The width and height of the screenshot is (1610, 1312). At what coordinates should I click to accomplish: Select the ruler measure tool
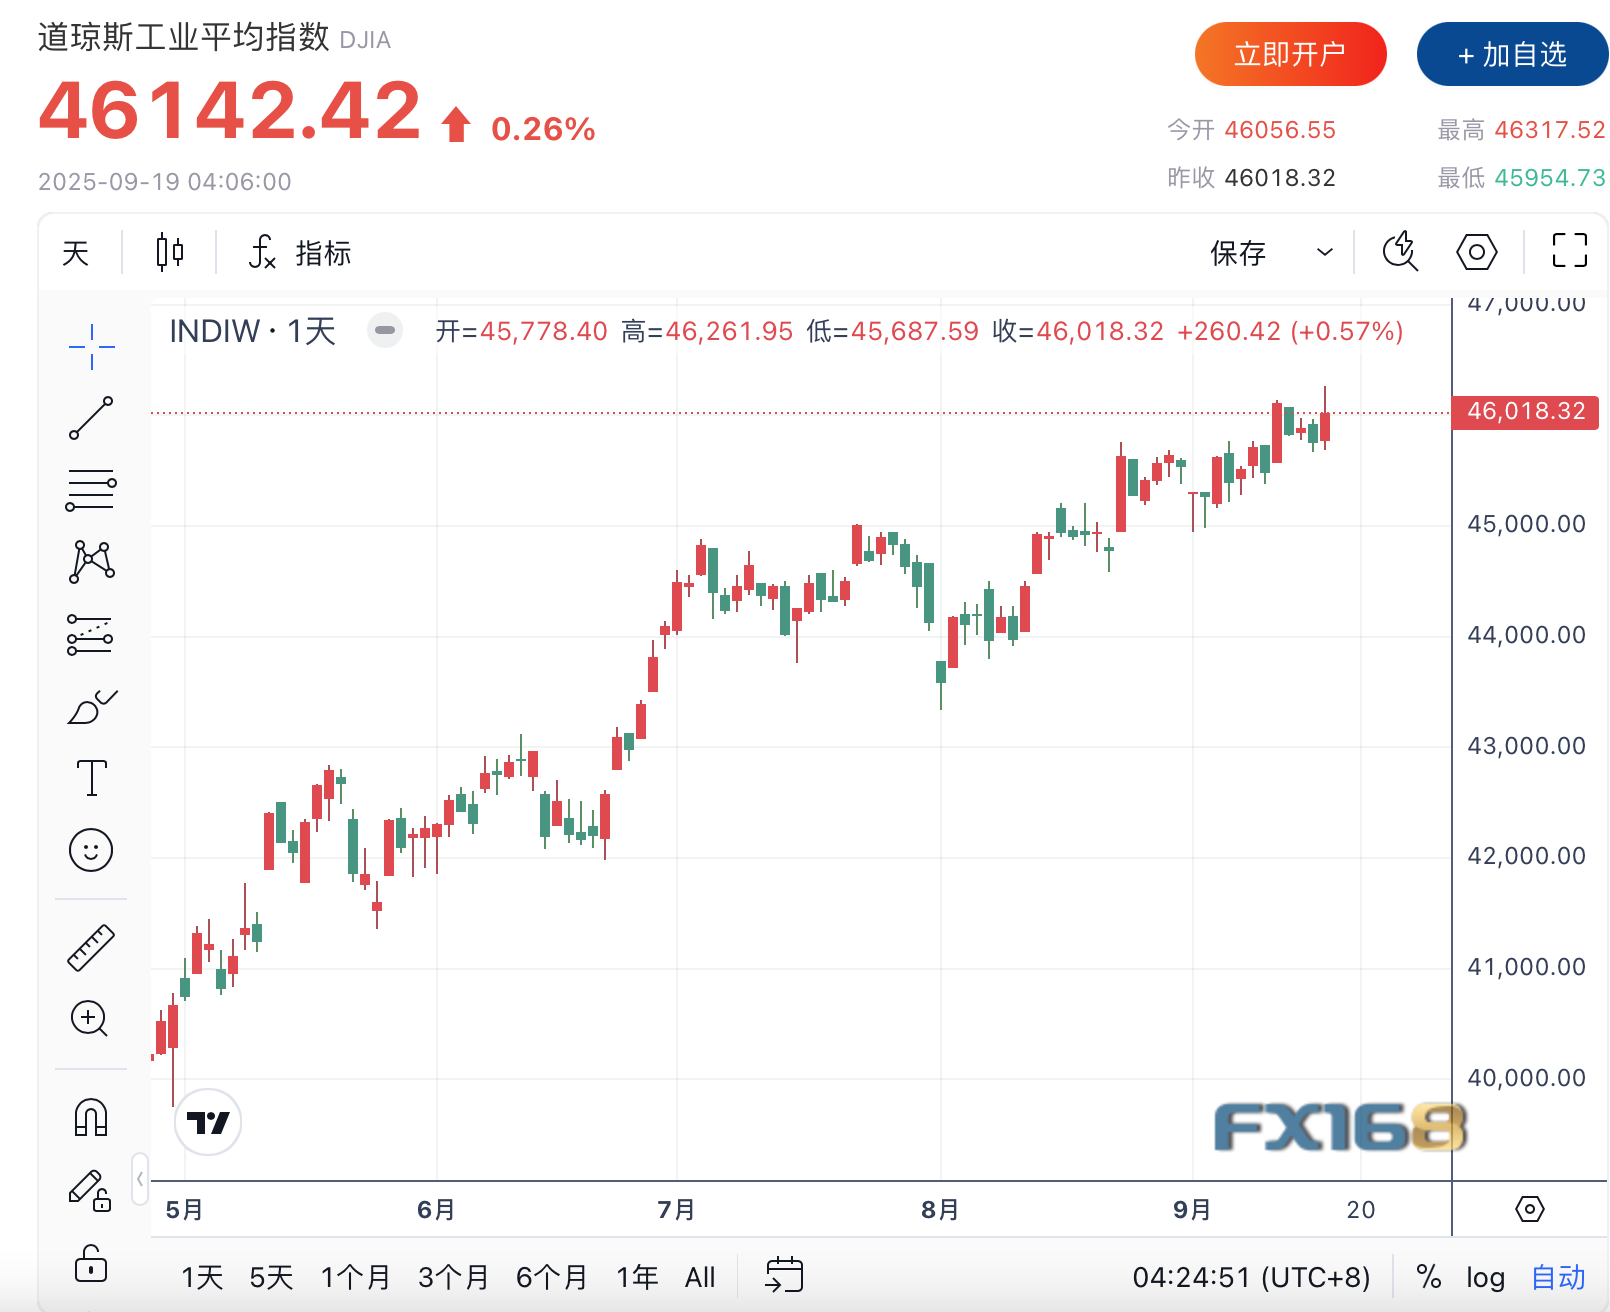pyautogui.click(x=91, y=948)
